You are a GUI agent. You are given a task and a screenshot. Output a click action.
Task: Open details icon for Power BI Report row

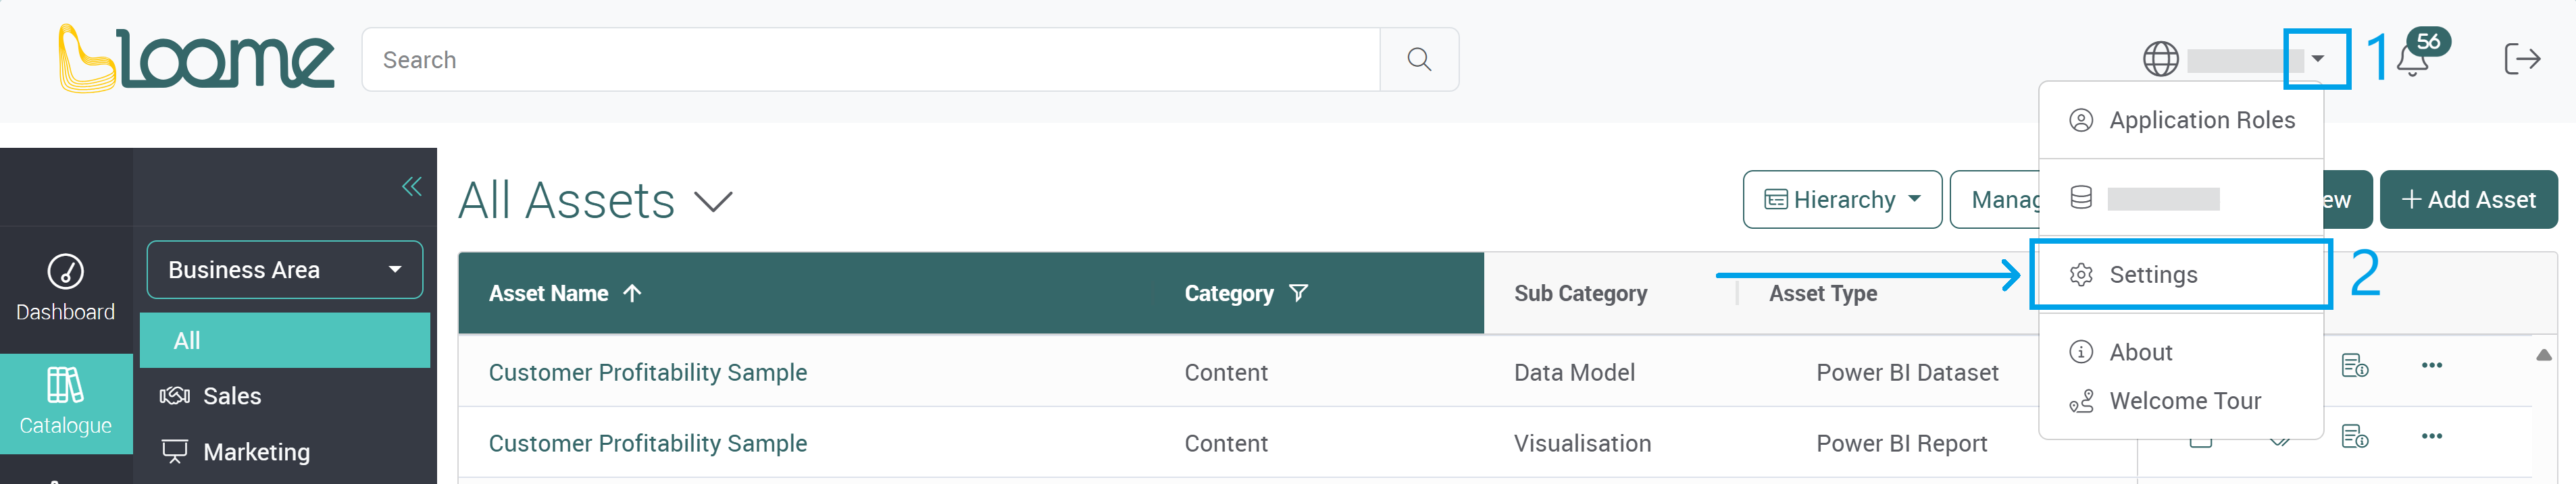(x=2354, y=437)
